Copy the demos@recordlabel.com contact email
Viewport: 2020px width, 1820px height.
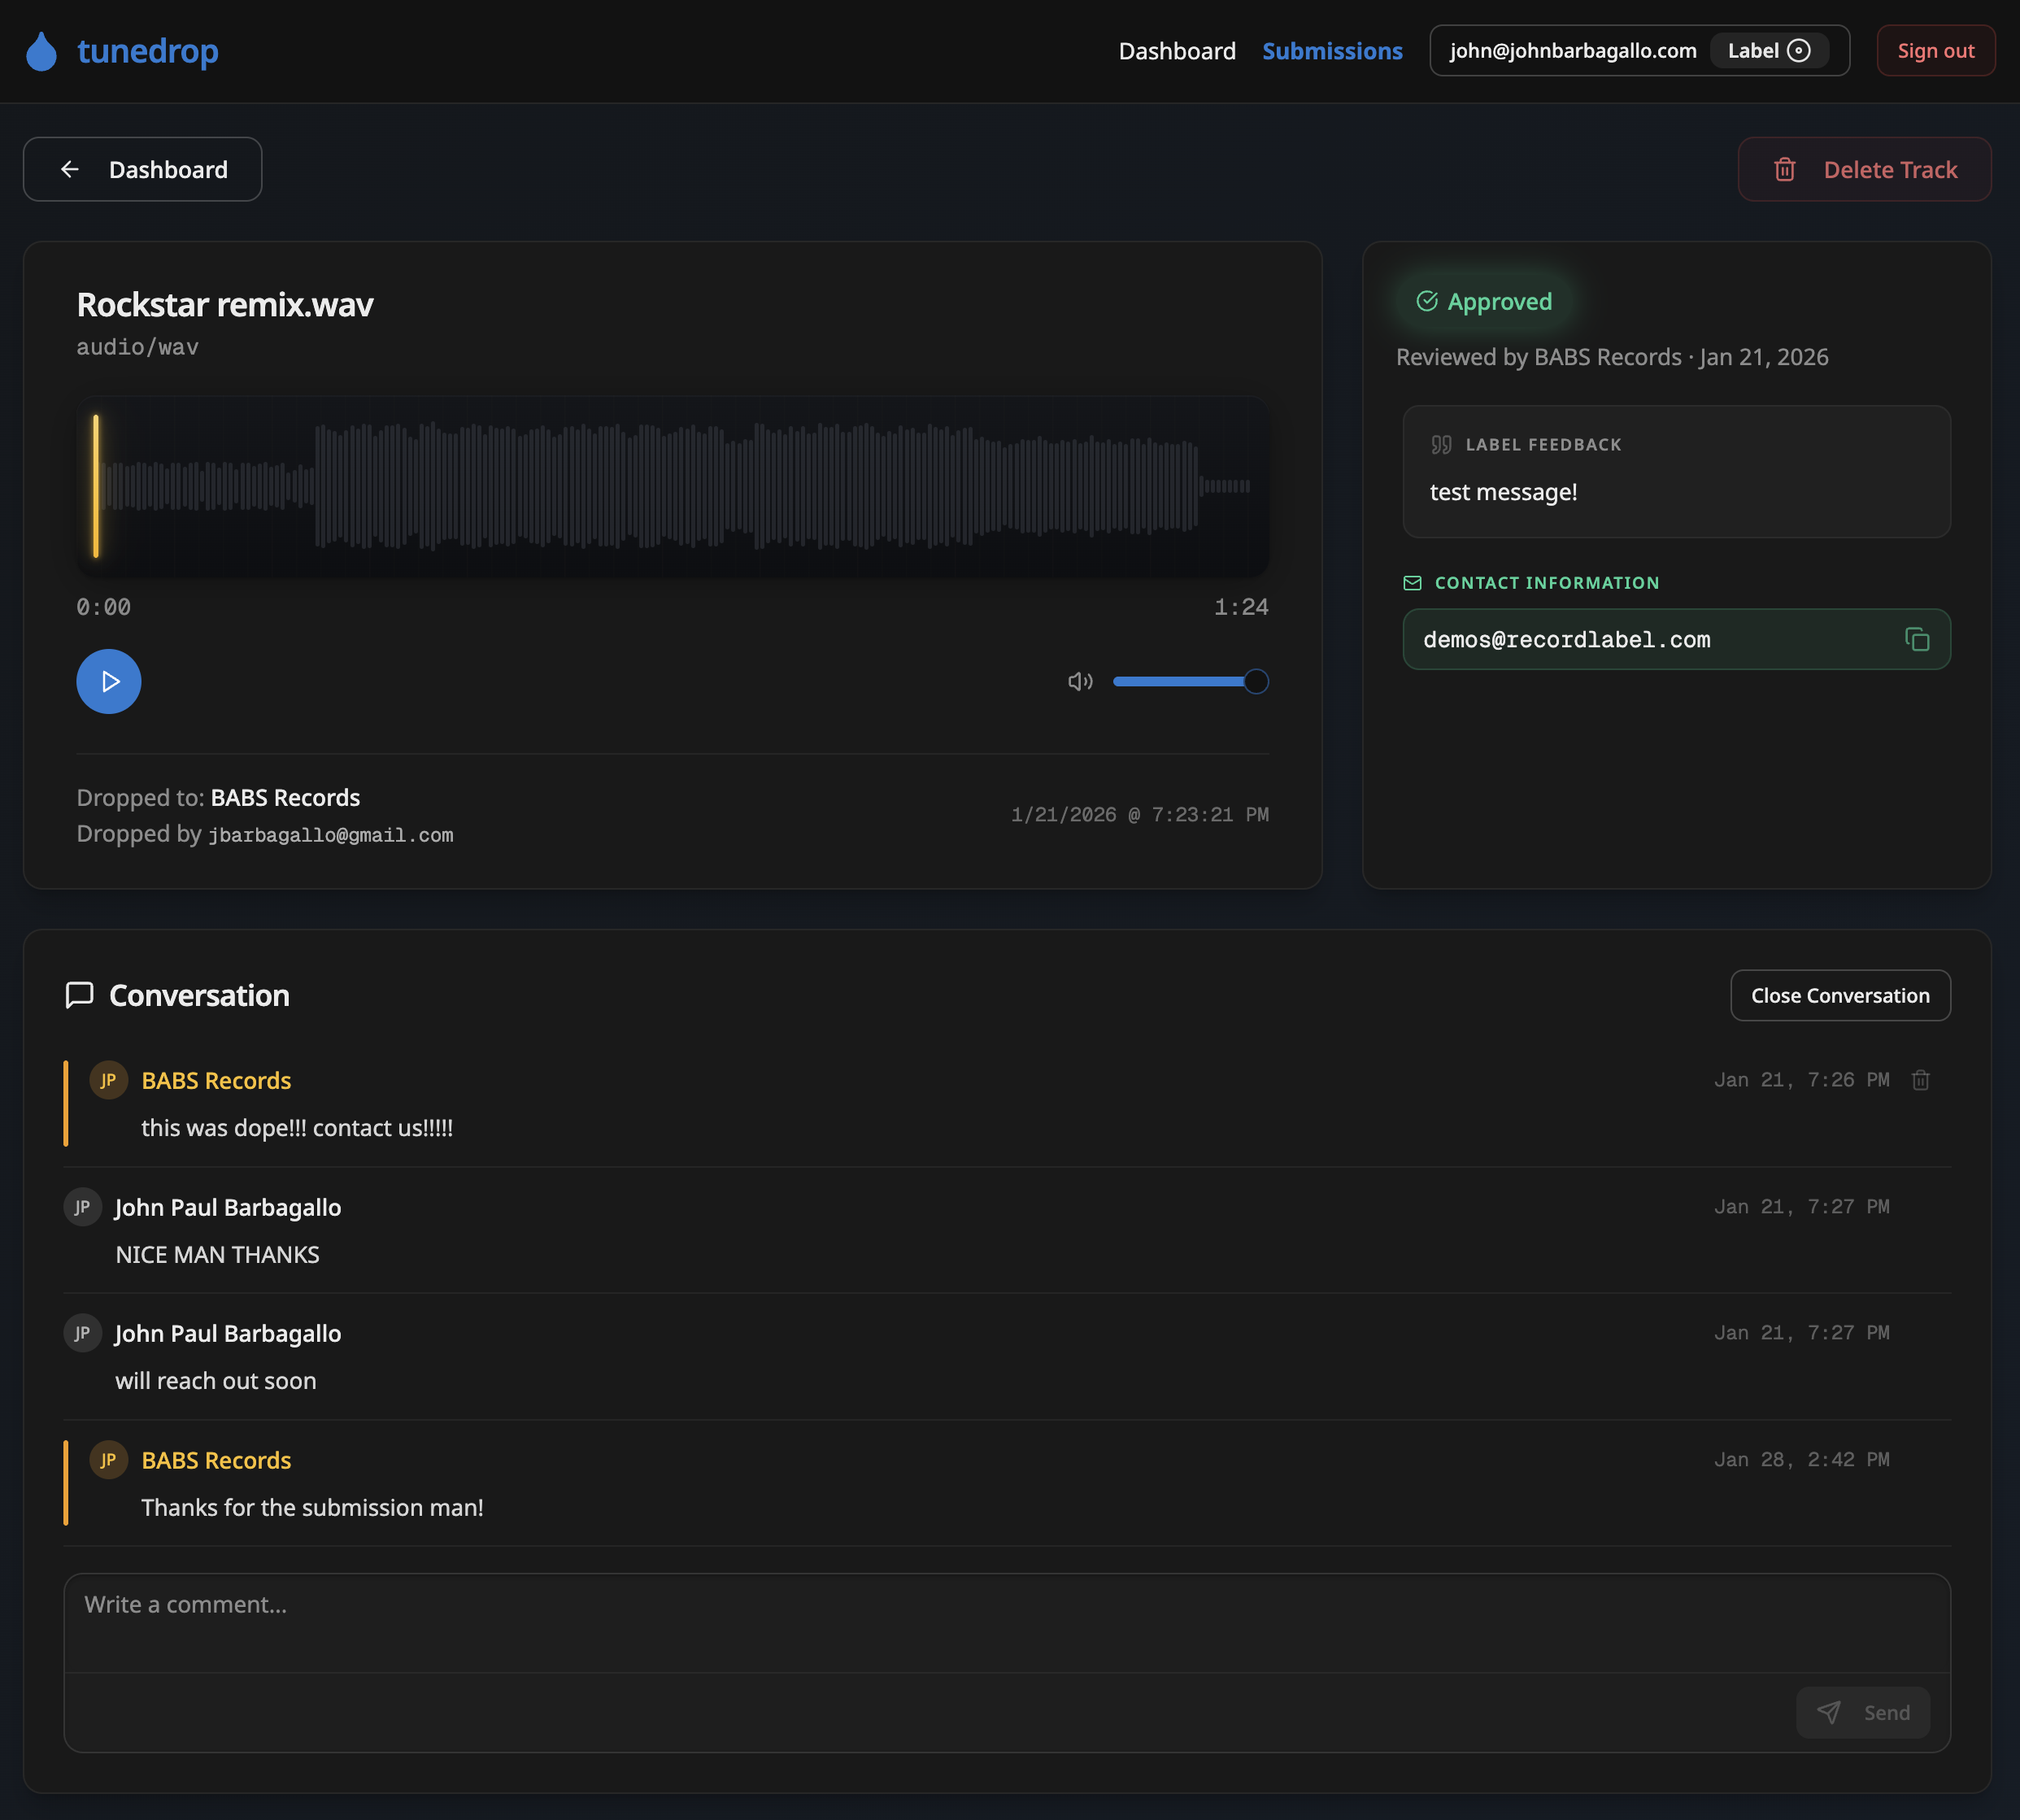point(1916,640)
